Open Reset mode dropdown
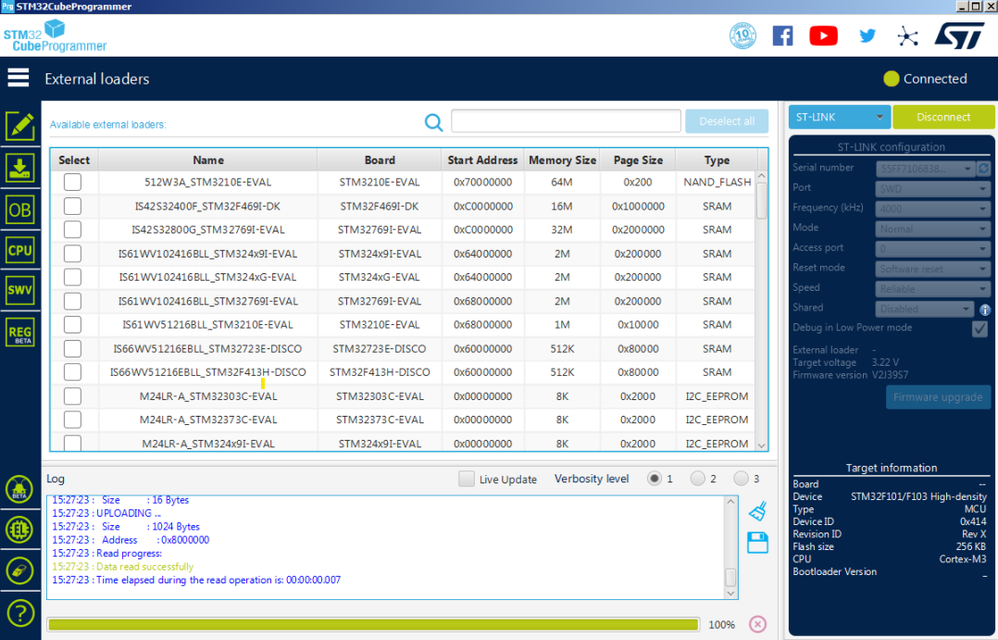Viewport: 998px width, 640px height. pos(932,269)
